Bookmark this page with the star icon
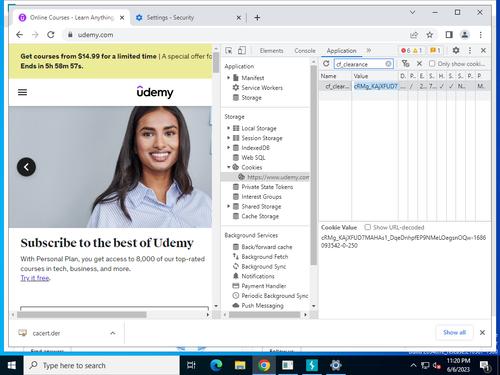 point(430,35)
